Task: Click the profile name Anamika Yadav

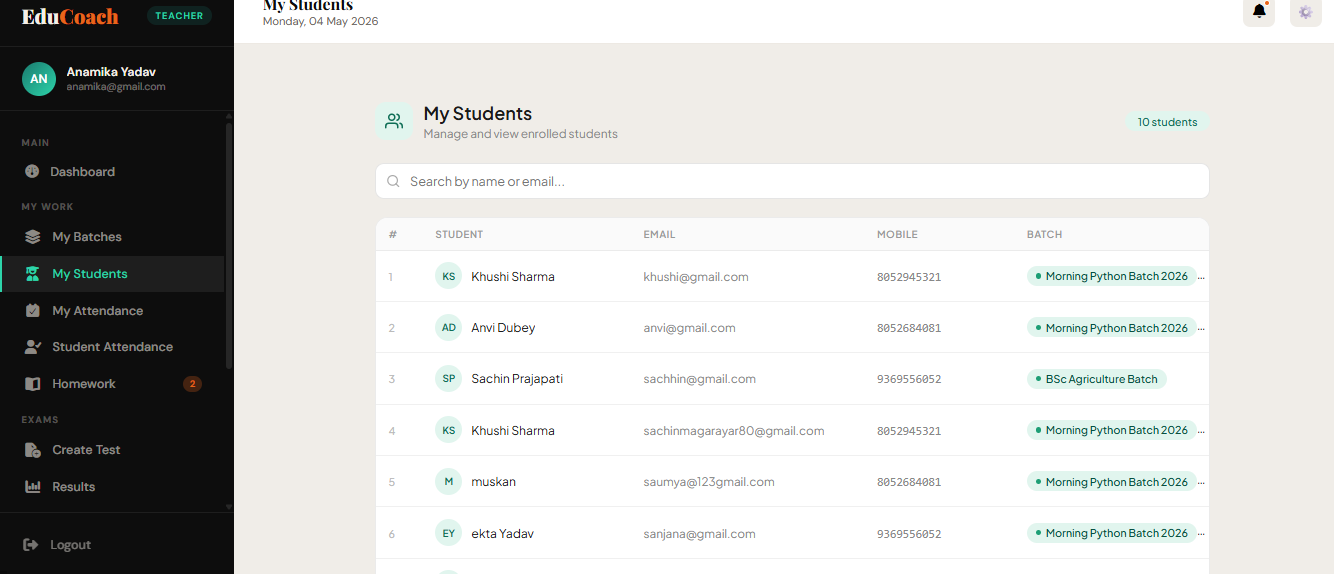Action: [x=111, y=72]
